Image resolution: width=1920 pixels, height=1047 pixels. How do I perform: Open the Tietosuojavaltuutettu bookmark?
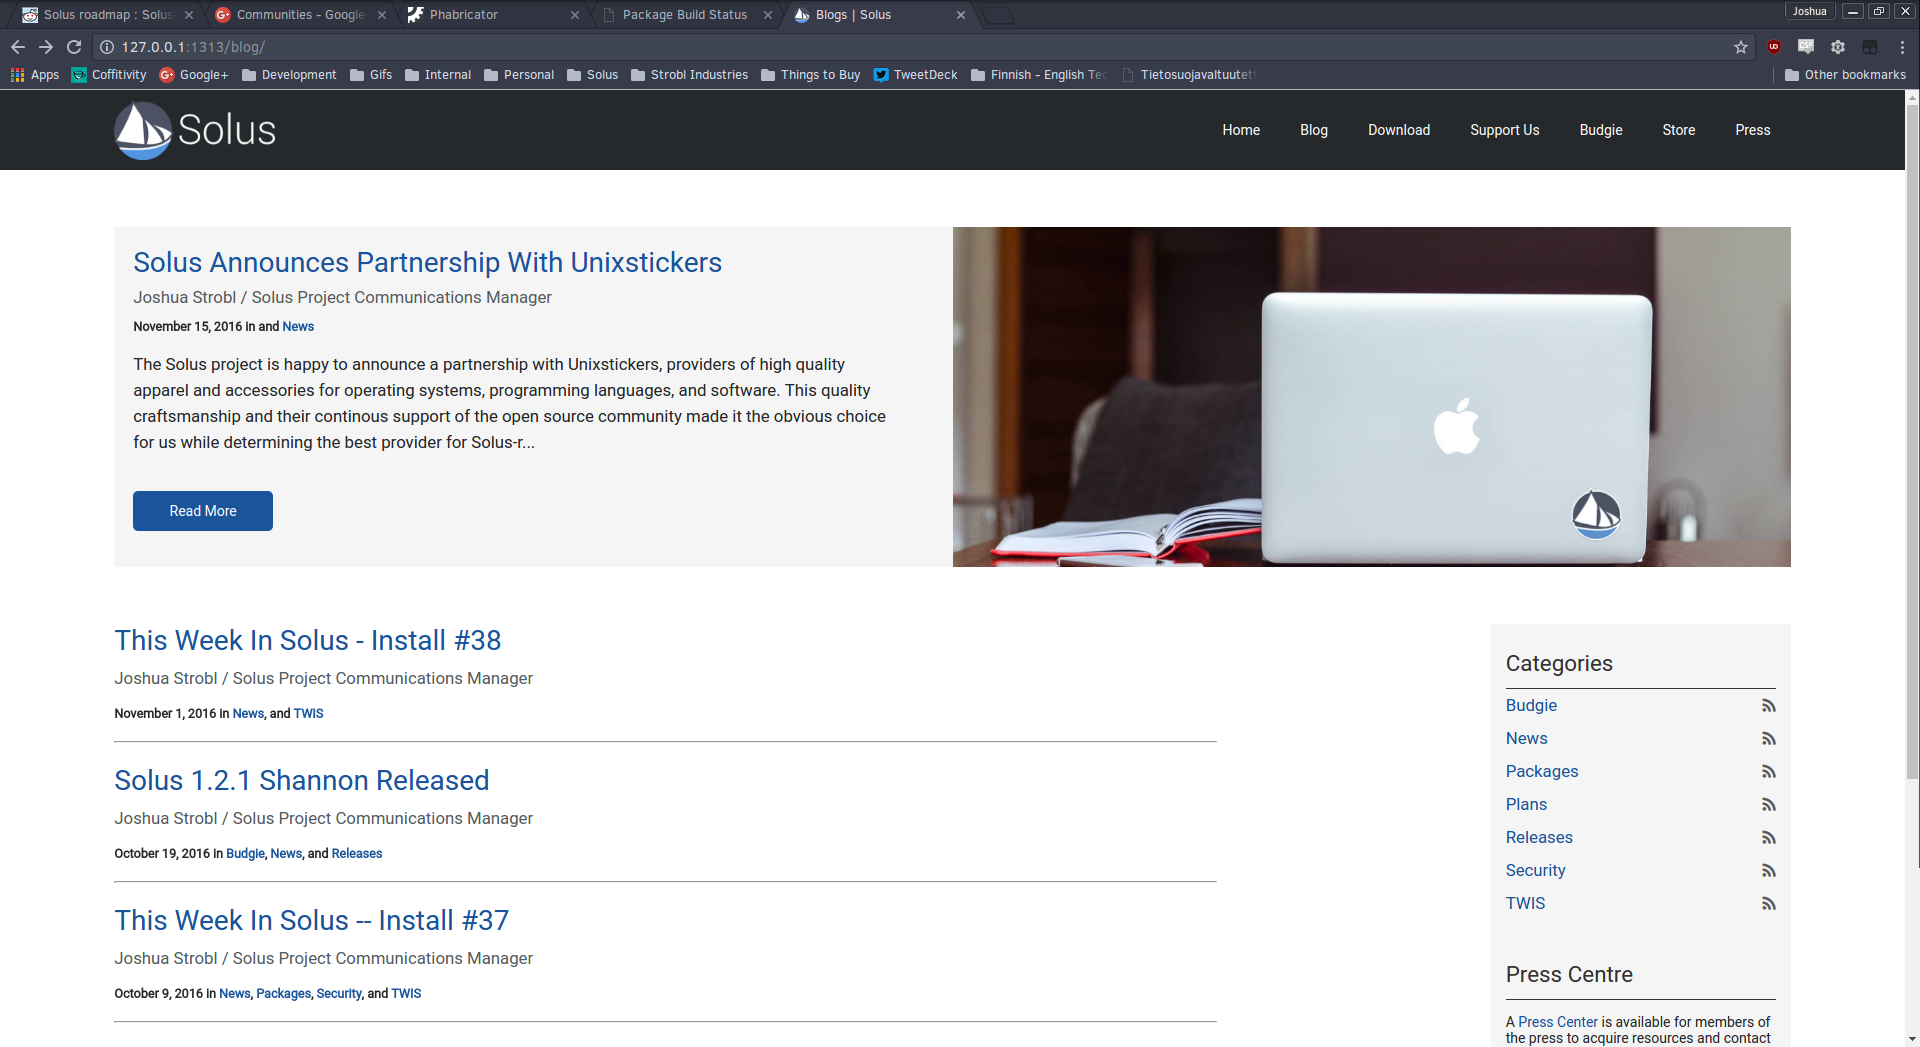(x=1190, y=75)
